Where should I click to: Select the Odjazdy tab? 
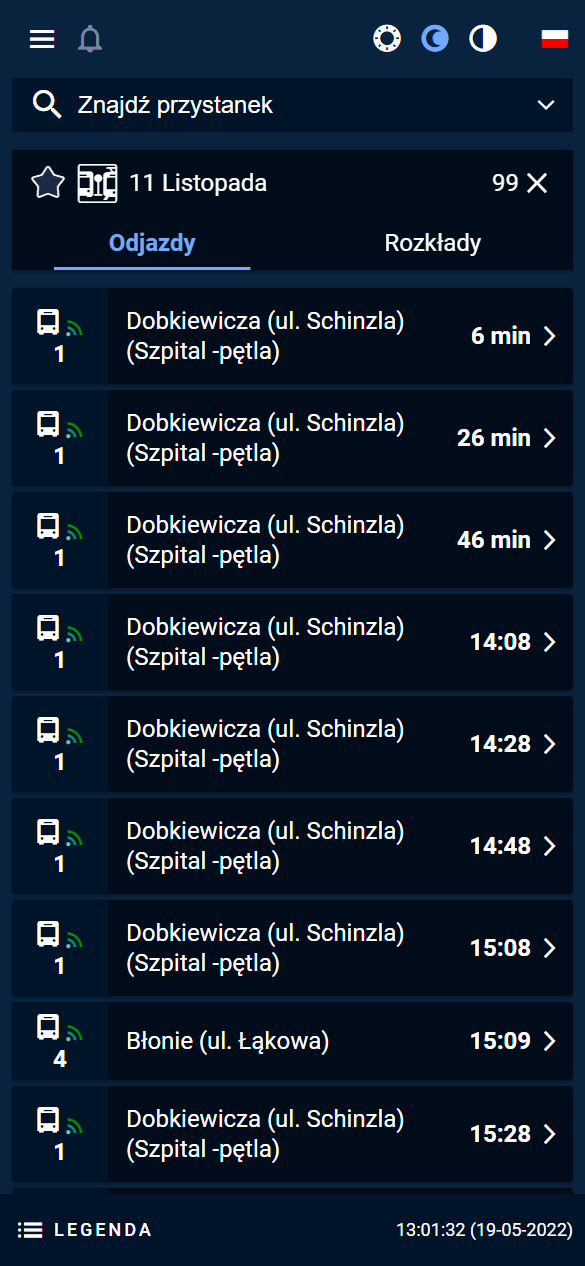tap(152, 243)
